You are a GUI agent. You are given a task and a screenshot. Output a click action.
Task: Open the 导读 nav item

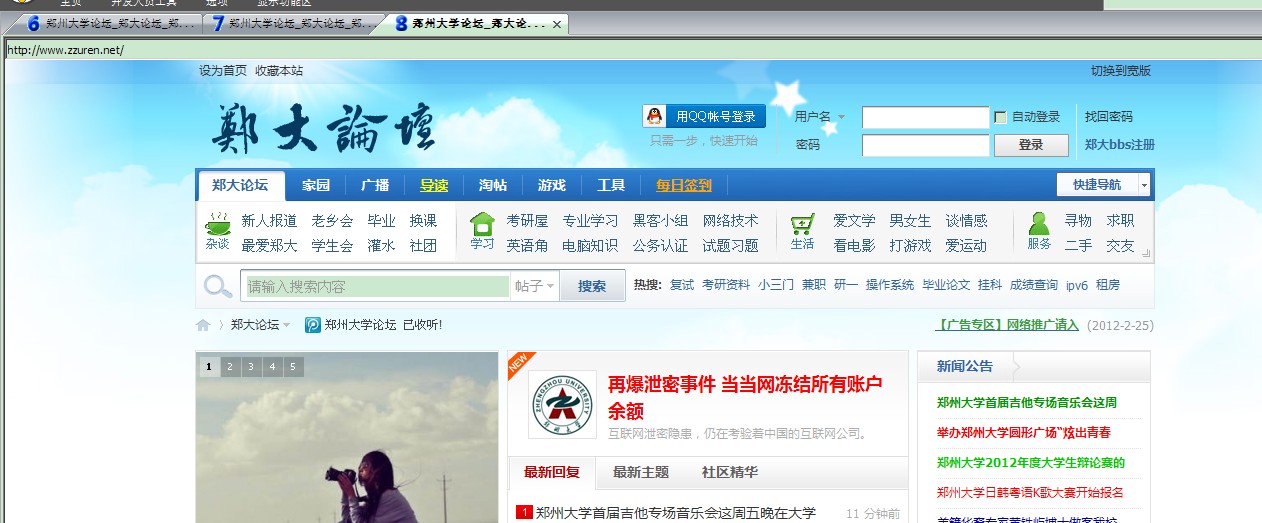pos(434,185)
